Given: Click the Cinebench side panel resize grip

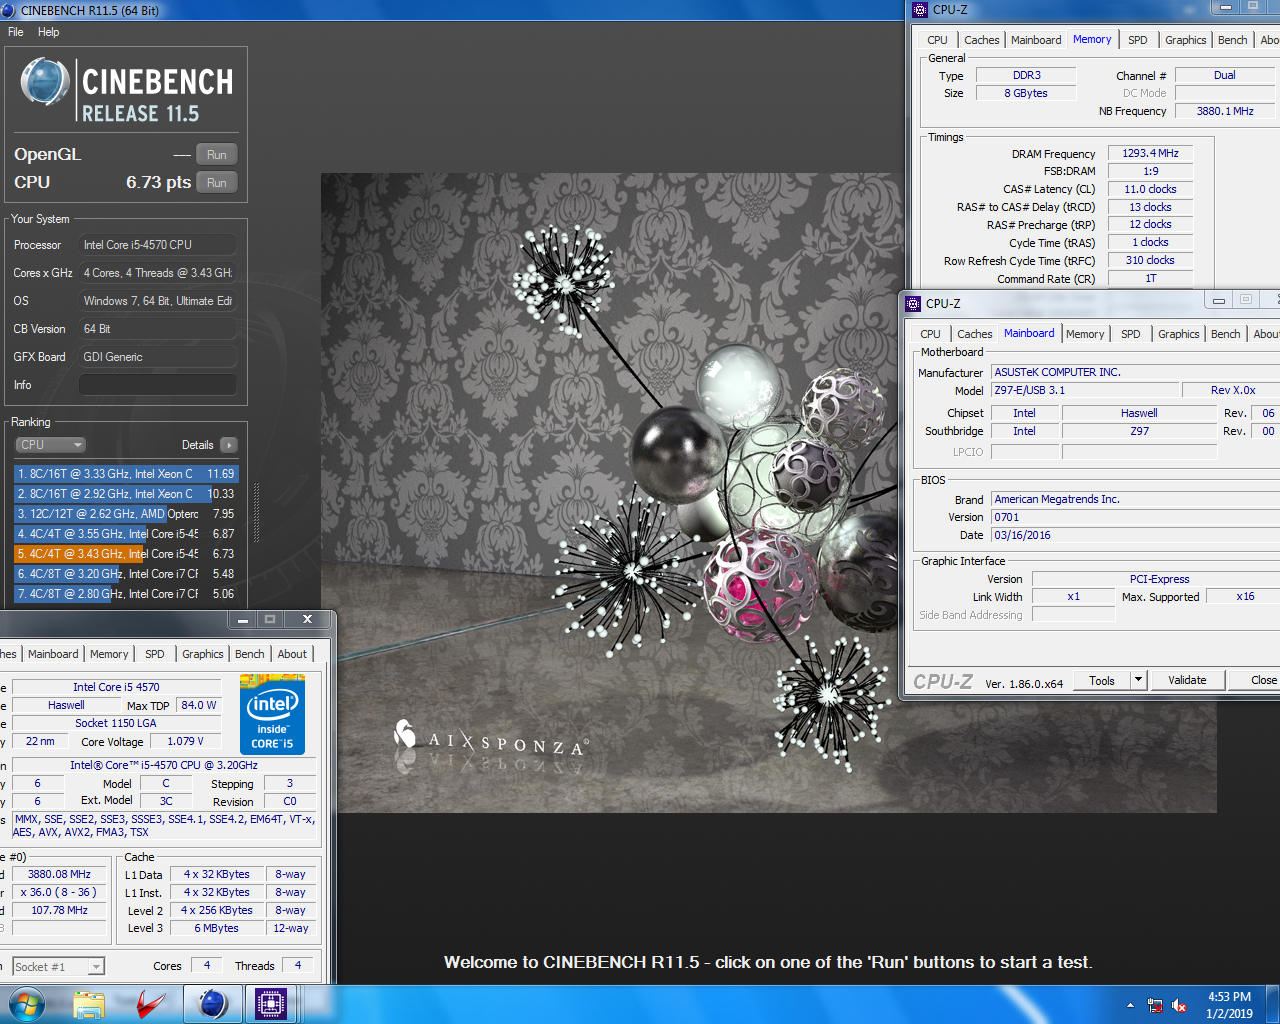Looking at the screenshot, I should click(256, 513).
